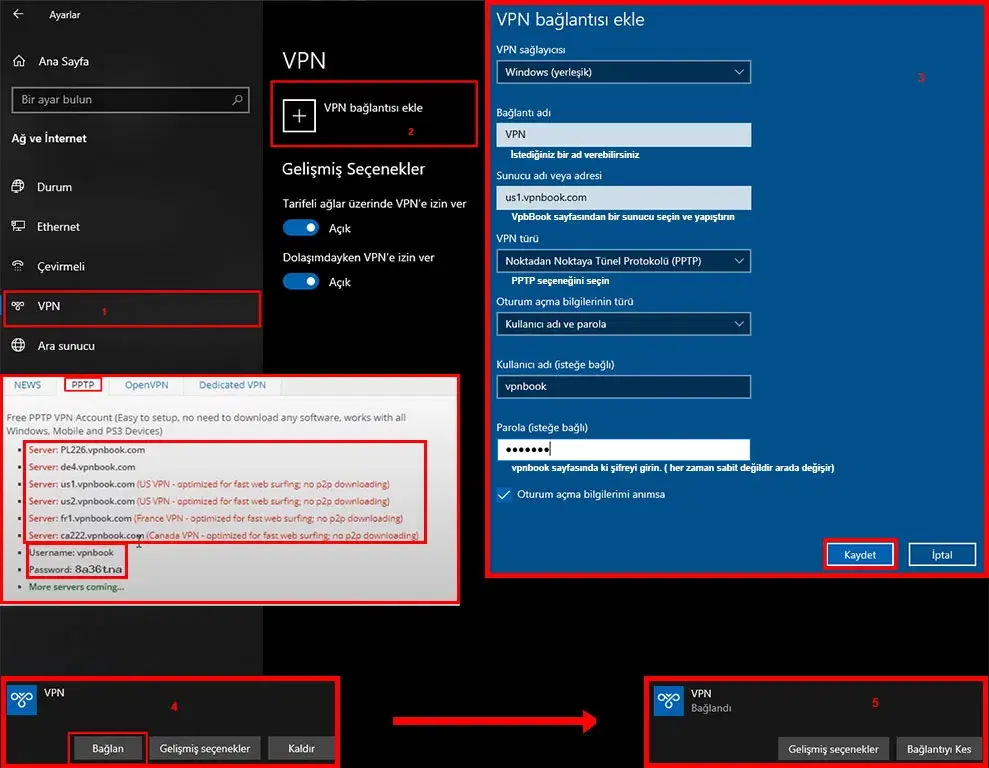
Task: Click the Bağlantıyı Kes button
Action: point(939,749)
